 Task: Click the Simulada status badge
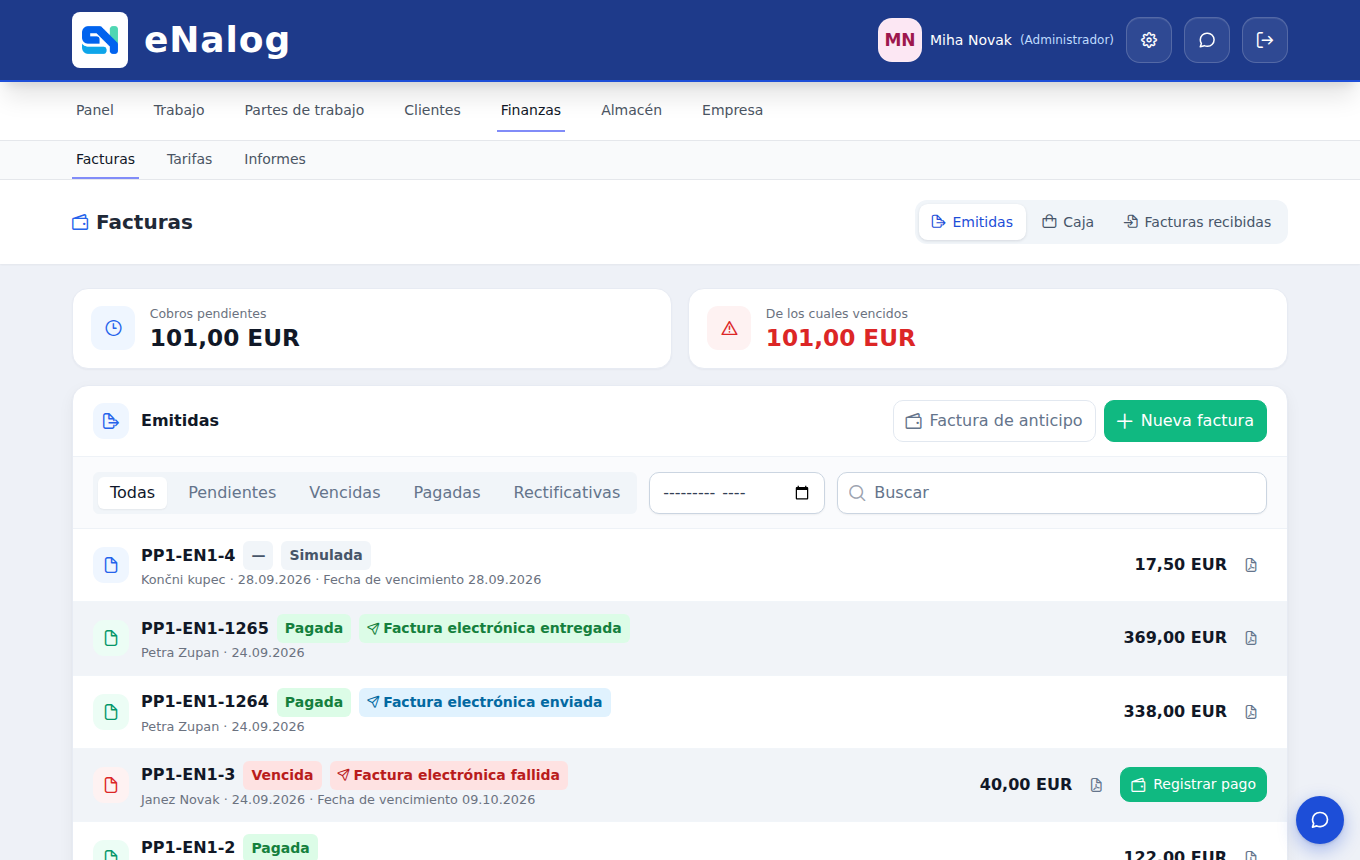326,555
